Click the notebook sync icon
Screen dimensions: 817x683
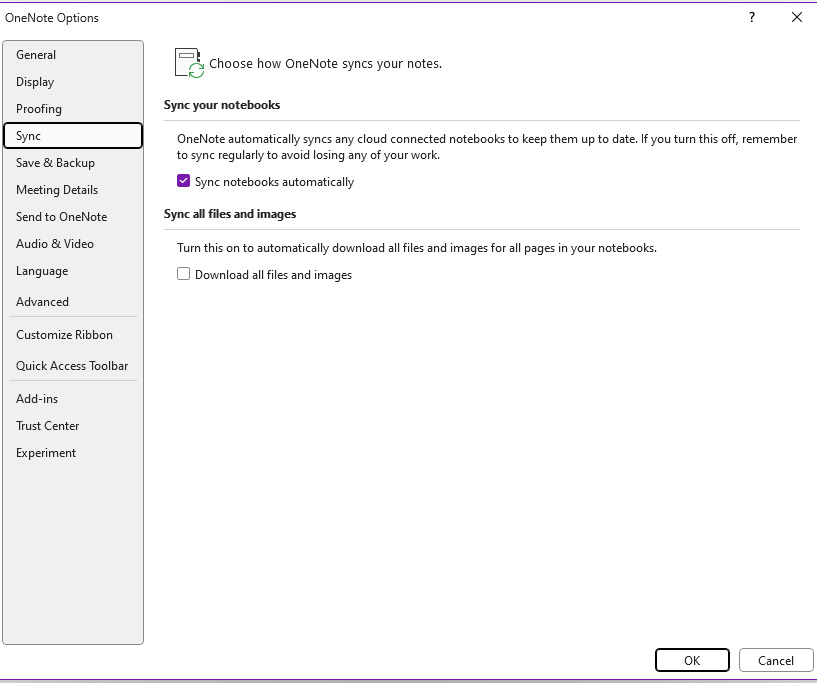point(189,63)
